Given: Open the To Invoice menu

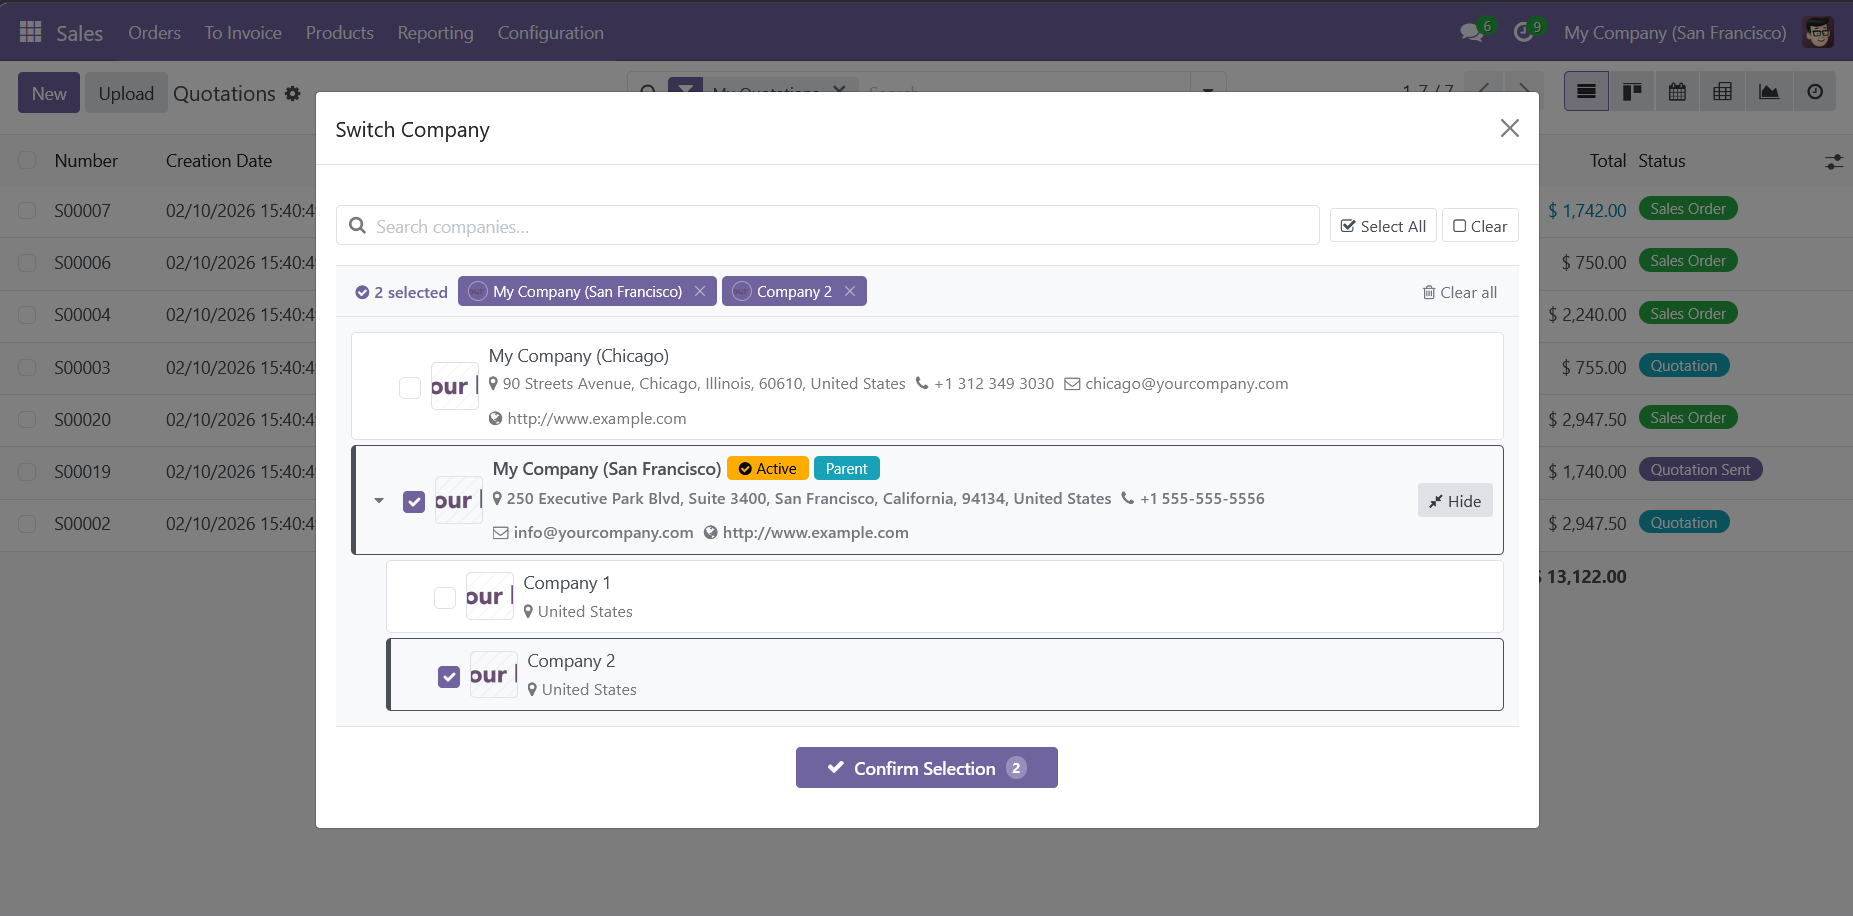Looking at the screenshot, I should point(243,32).
